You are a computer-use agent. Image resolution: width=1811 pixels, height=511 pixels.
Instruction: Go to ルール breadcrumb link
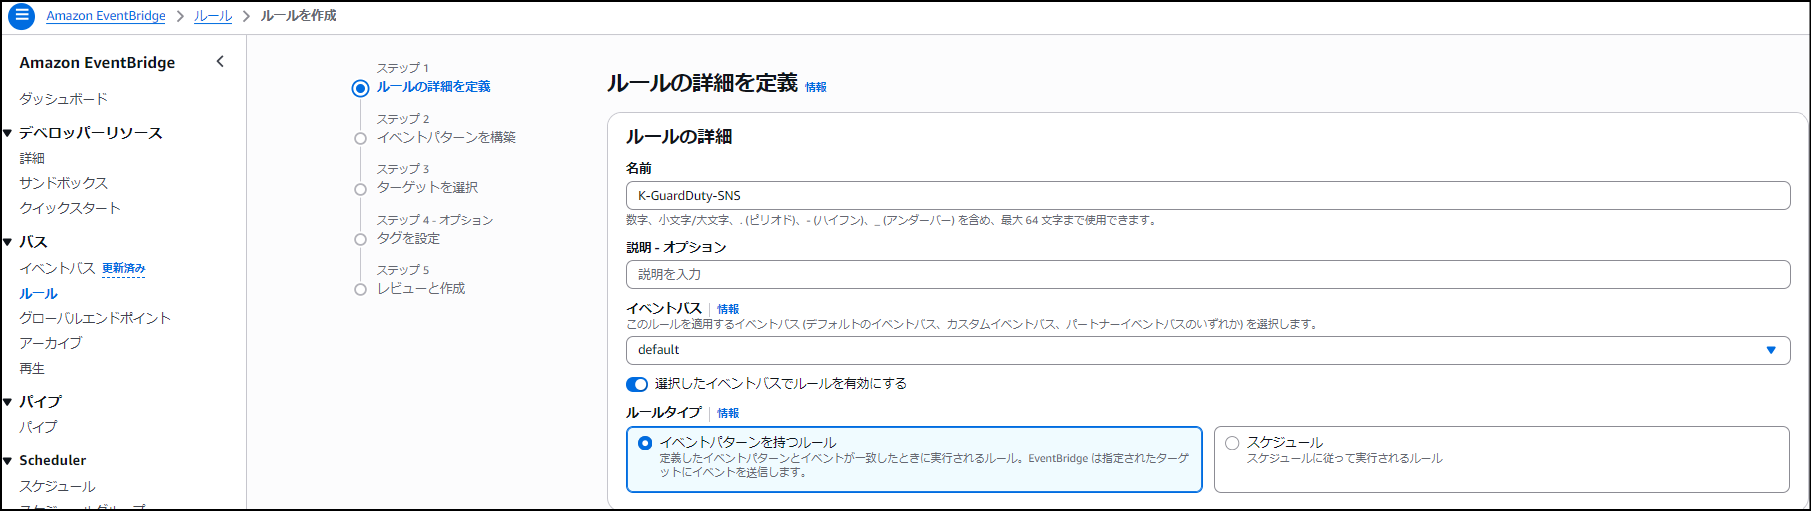(x=213, y=16)
